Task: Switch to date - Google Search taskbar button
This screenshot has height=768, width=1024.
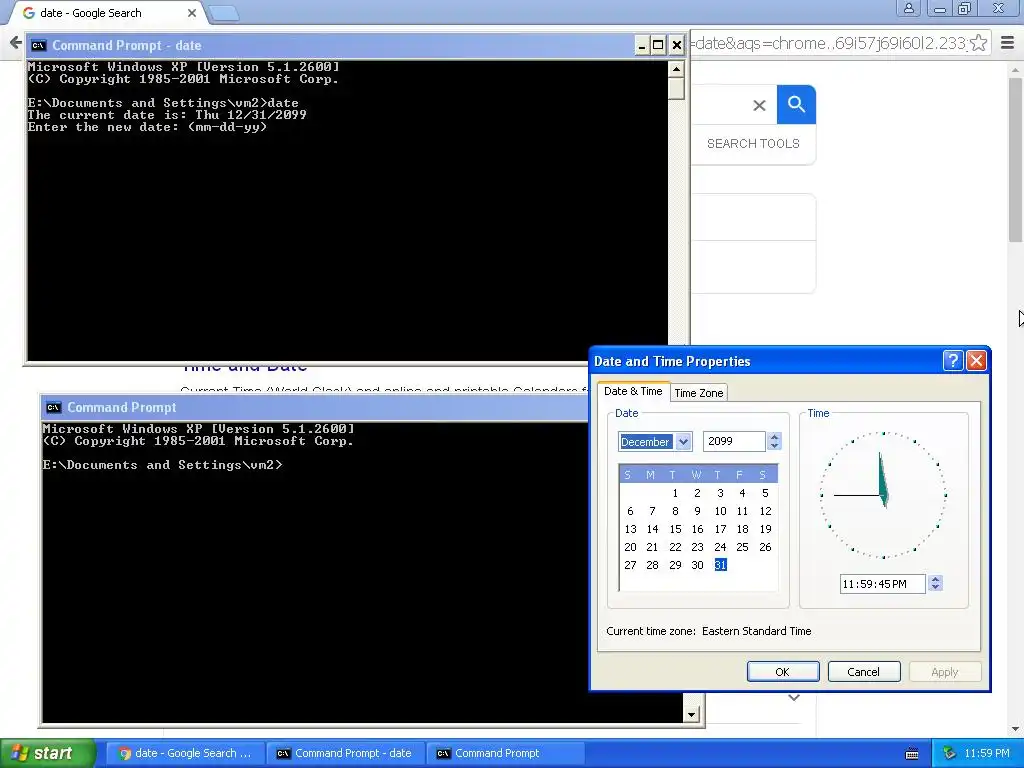Action: pyautogui.click(x=185, y=753)
